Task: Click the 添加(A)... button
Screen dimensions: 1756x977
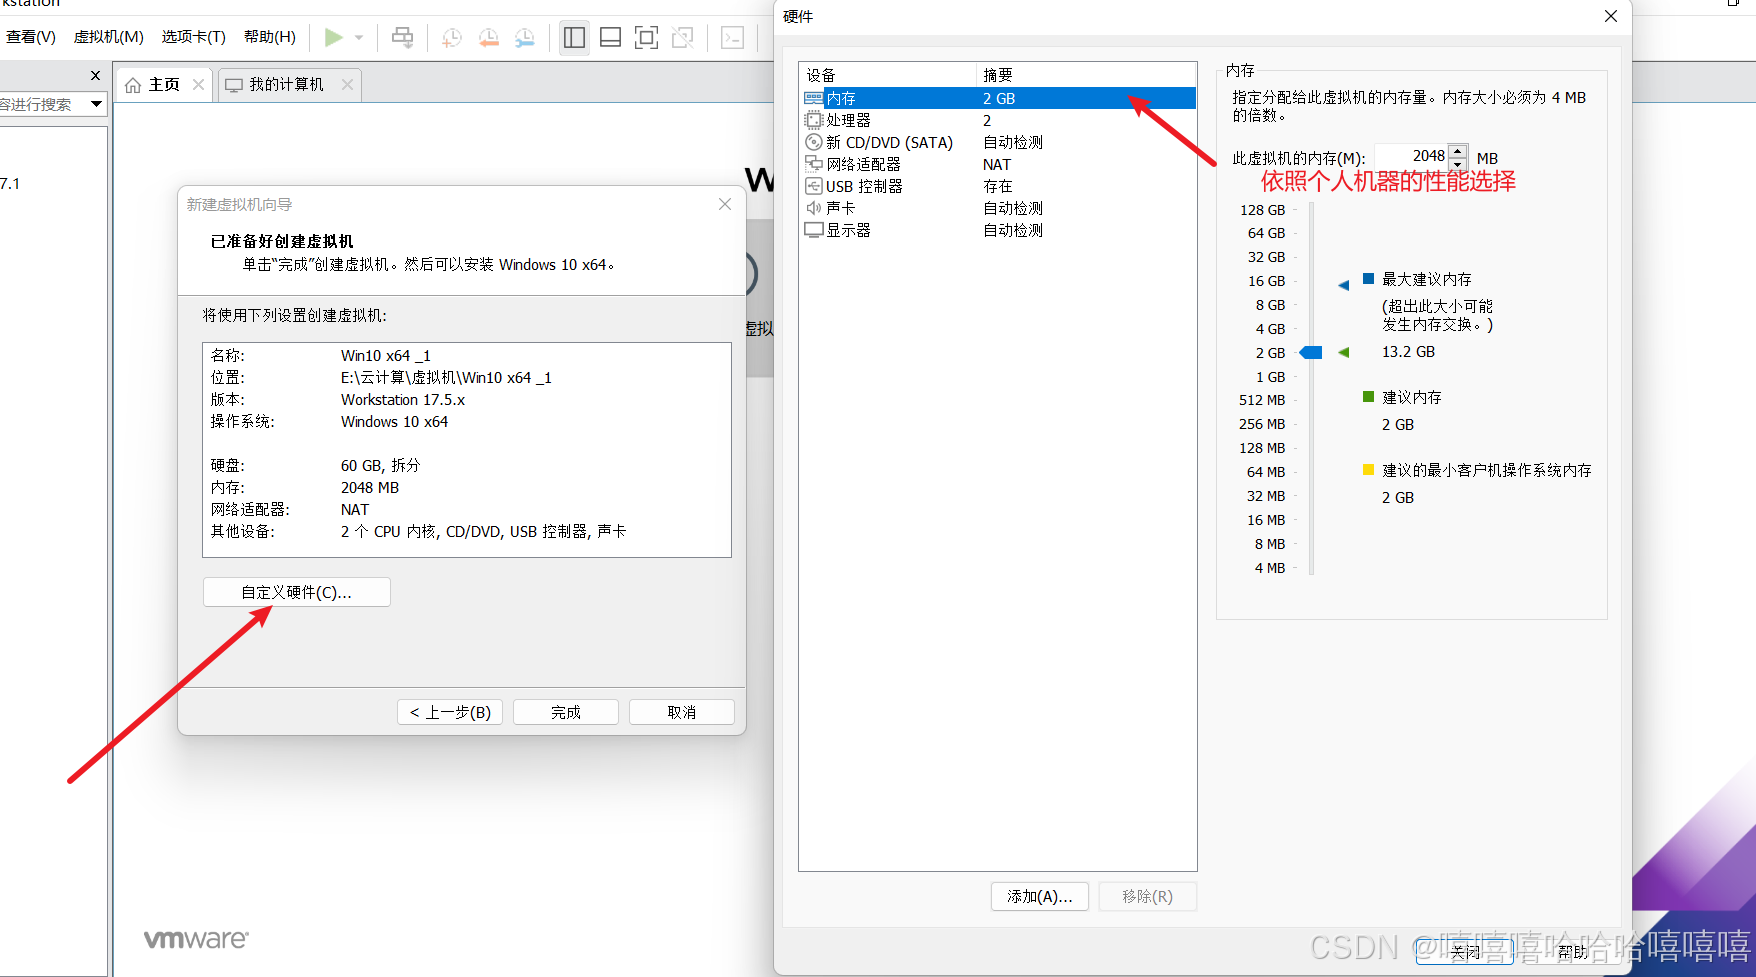Action: point(1040,896)
